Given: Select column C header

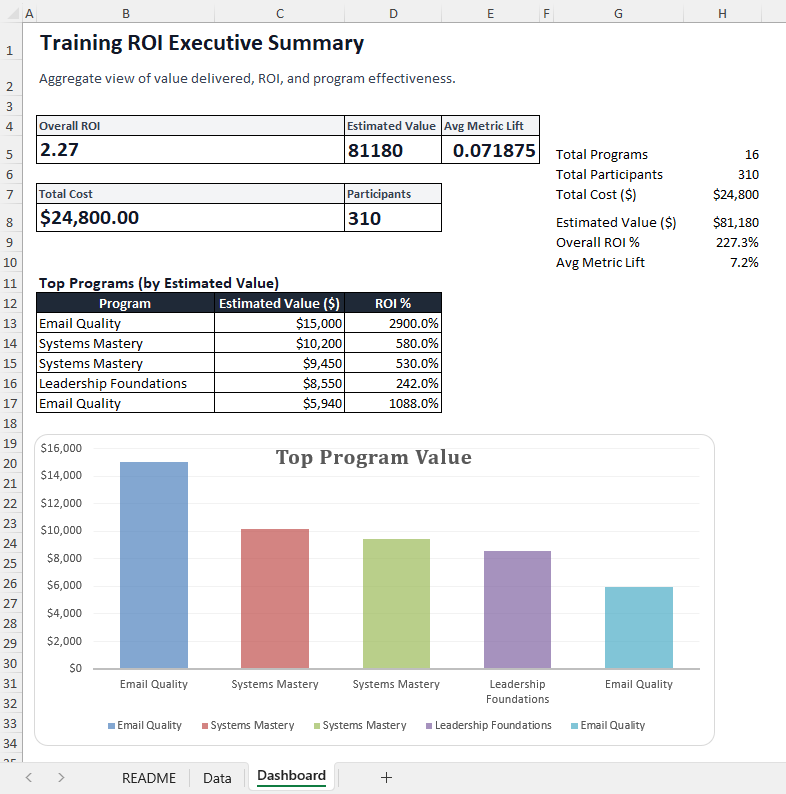Looking at the screenshot, I should pos(280,14).
